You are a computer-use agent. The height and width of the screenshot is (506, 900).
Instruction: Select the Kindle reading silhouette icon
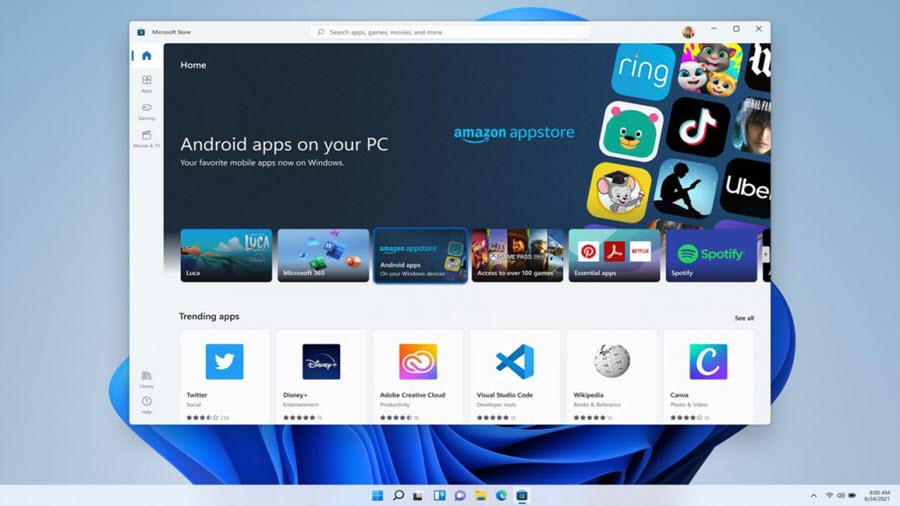click(685, 189)
